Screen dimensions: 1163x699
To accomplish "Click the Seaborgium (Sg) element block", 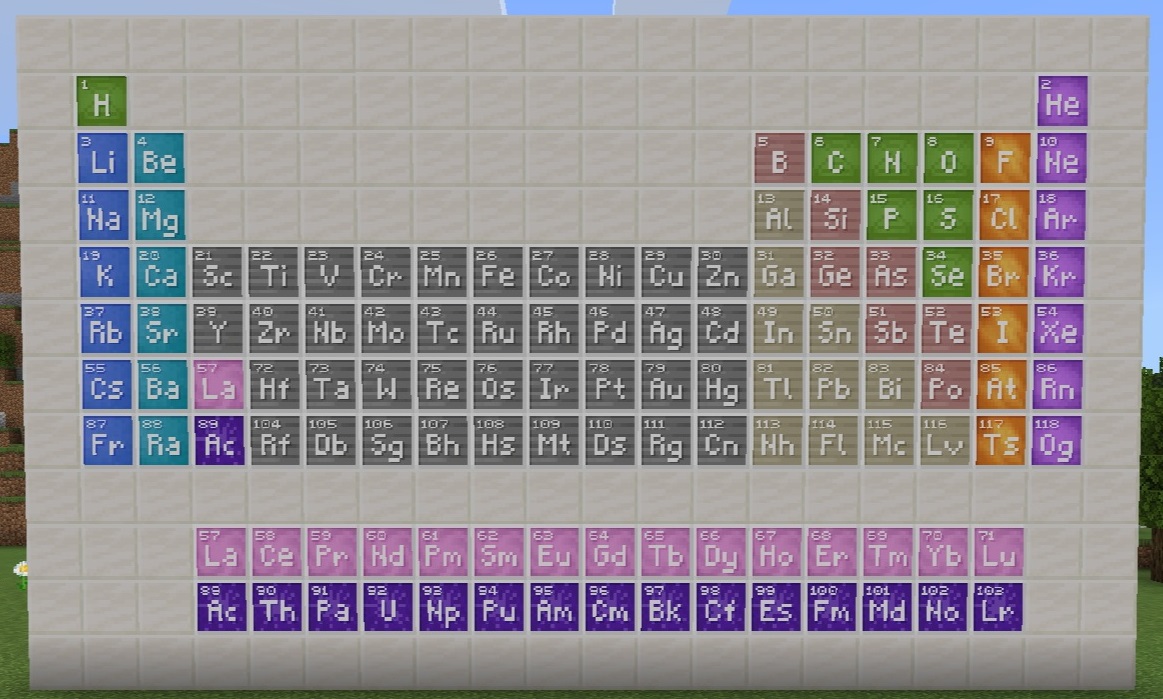I will pos(387,441).
